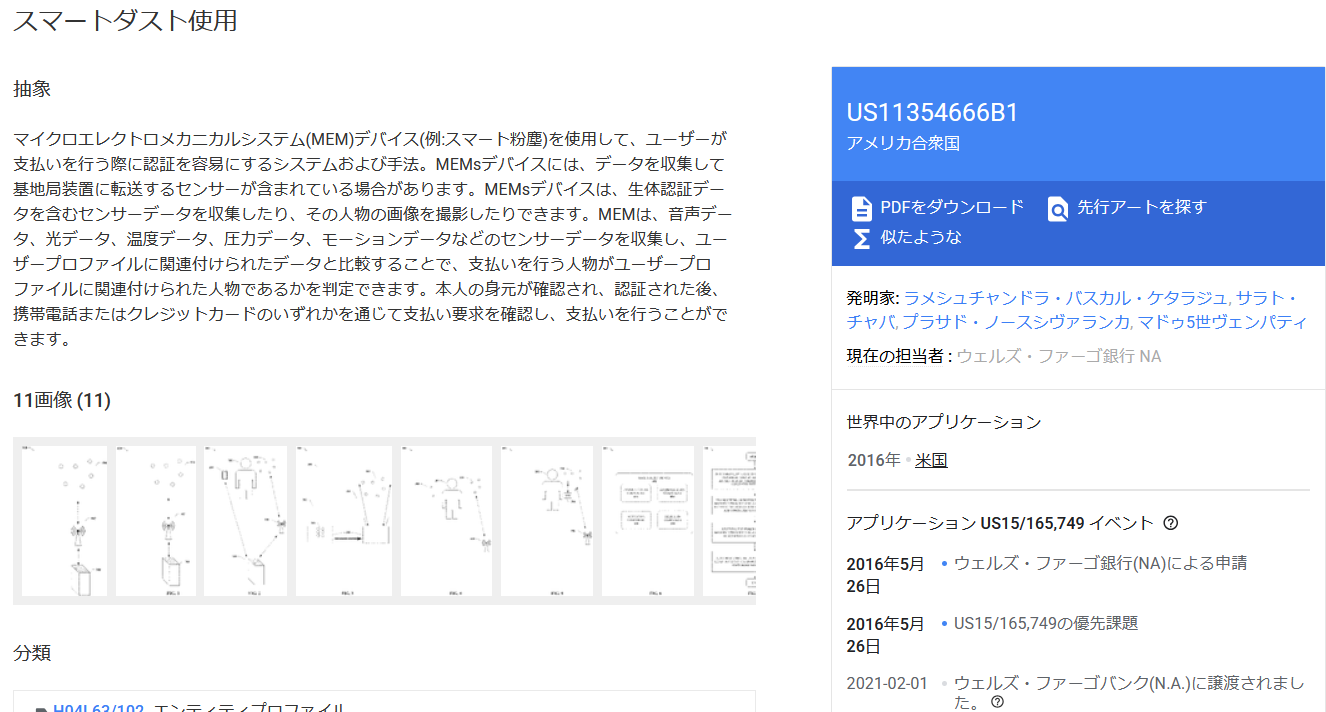Open fifth patent figure thumbnail
The image size is (1326, 712).
coord(446,521)
